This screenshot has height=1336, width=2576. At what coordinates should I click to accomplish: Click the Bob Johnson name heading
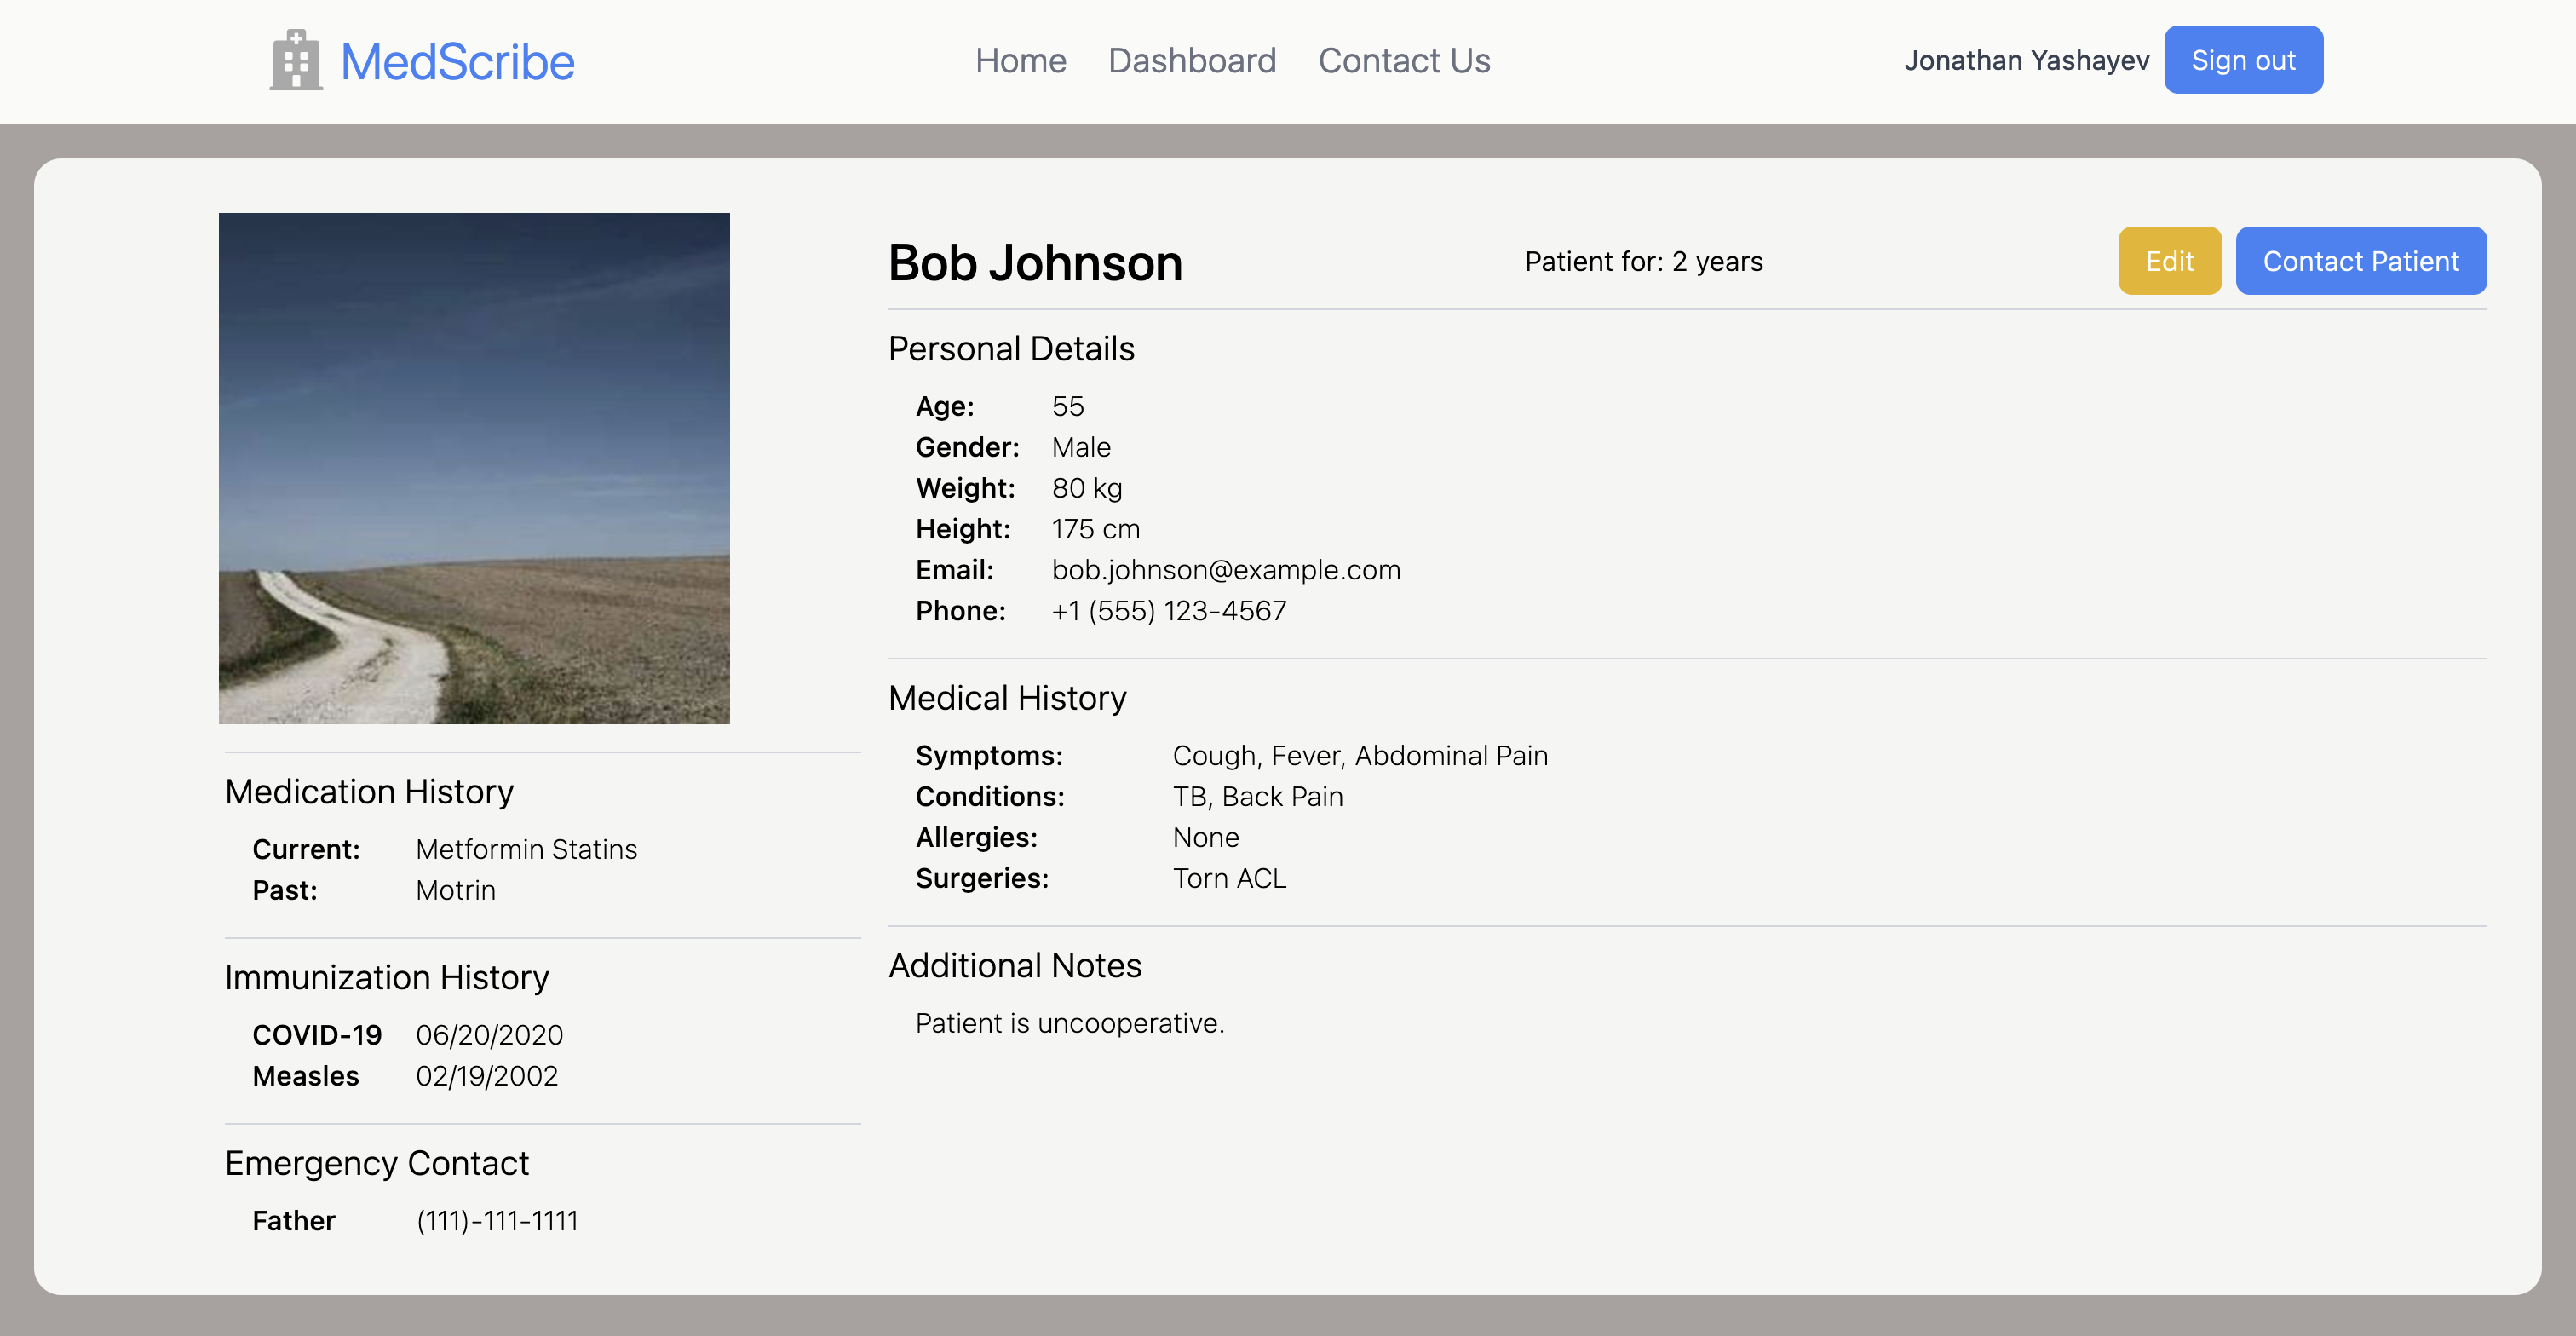click(1035, 263)
